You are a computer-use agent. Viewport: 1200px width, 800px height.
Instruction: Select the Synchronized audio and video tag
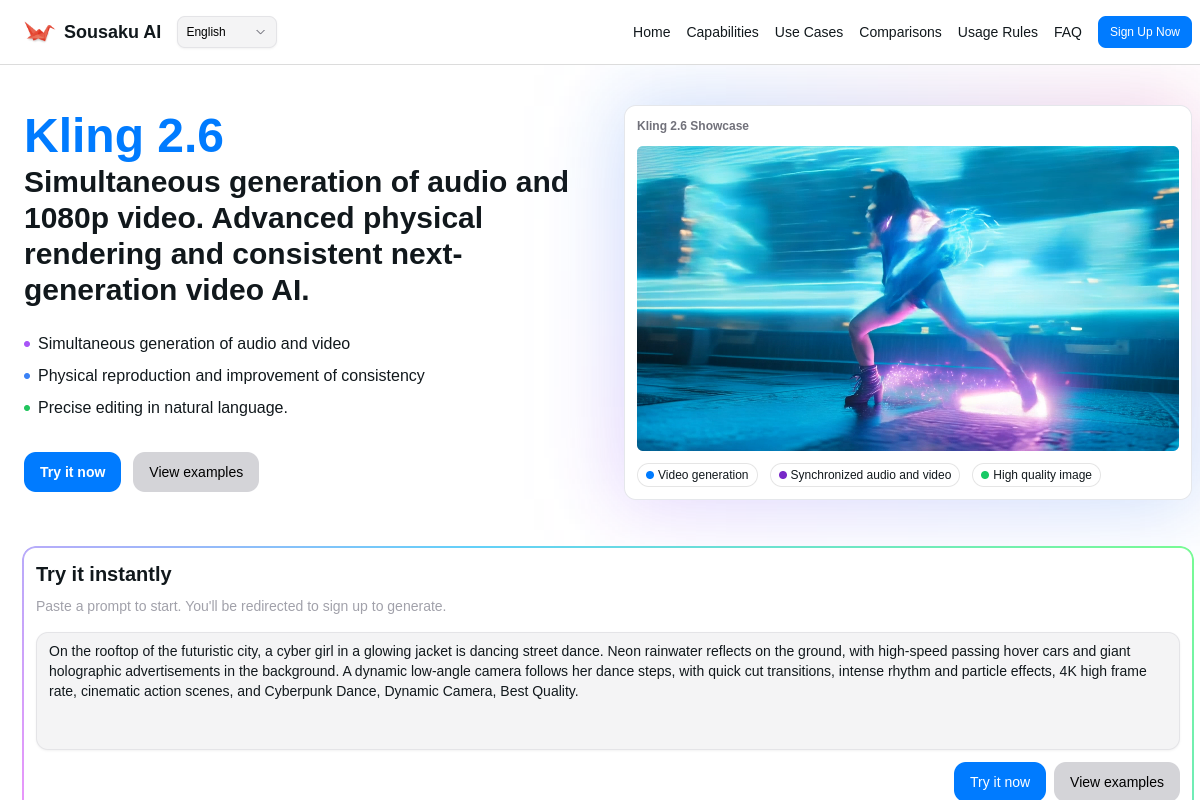[x=864, y=475]
